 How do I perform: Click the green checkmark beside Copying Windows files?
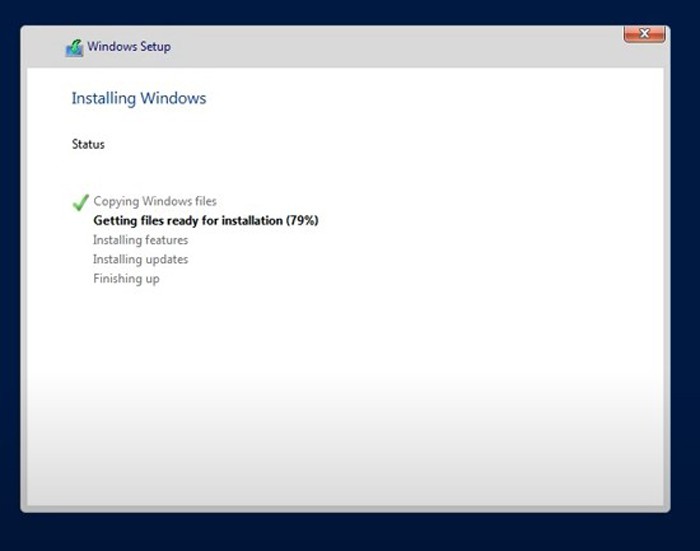coord(80,202)
